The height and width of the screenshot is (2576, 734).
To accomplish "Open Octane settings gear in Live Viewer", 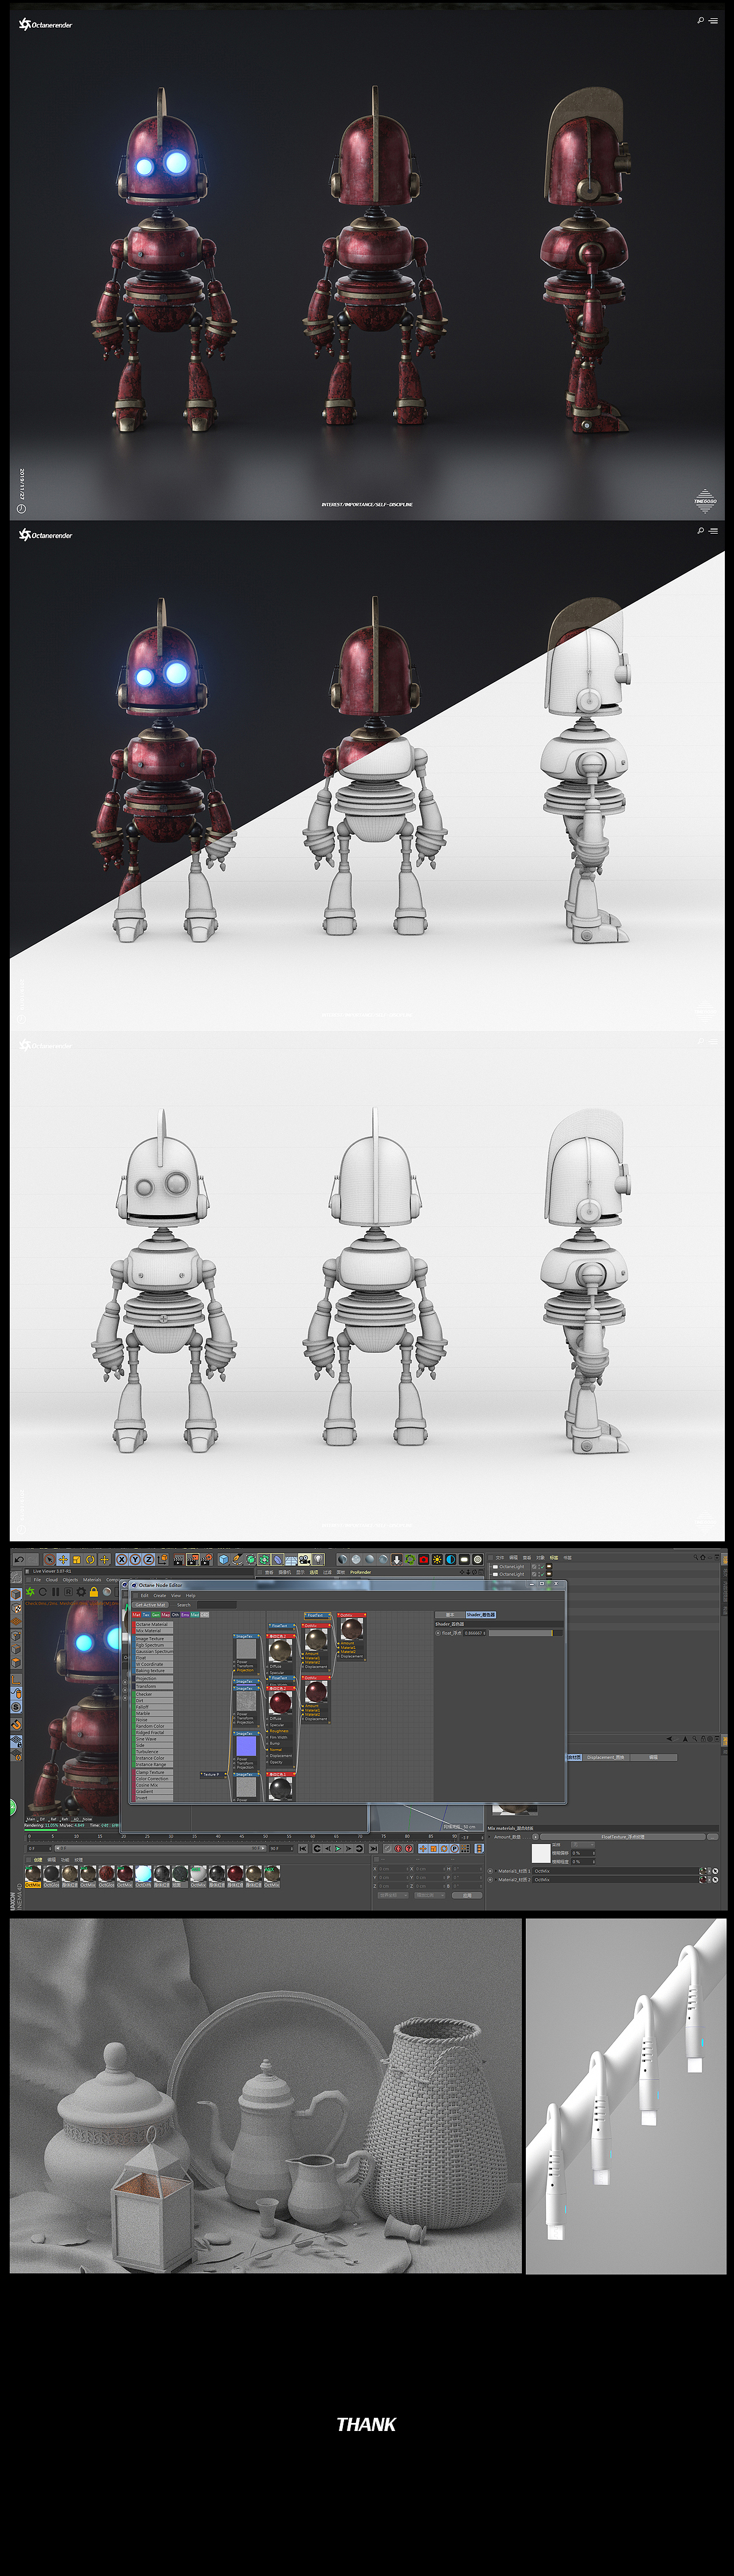I will coord(81,1592).
